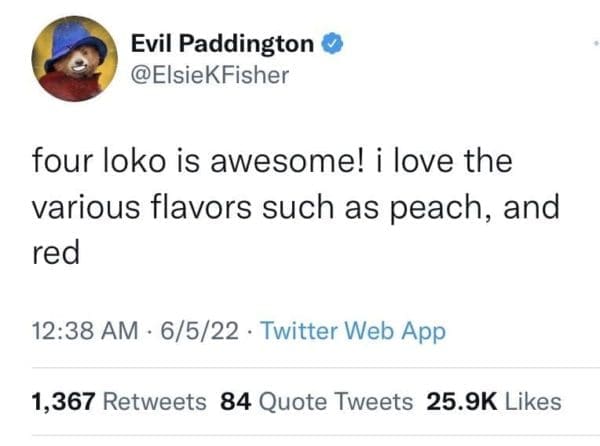Click the "1,367" retweet count number

pyautogui.click(x=64, y=402)
